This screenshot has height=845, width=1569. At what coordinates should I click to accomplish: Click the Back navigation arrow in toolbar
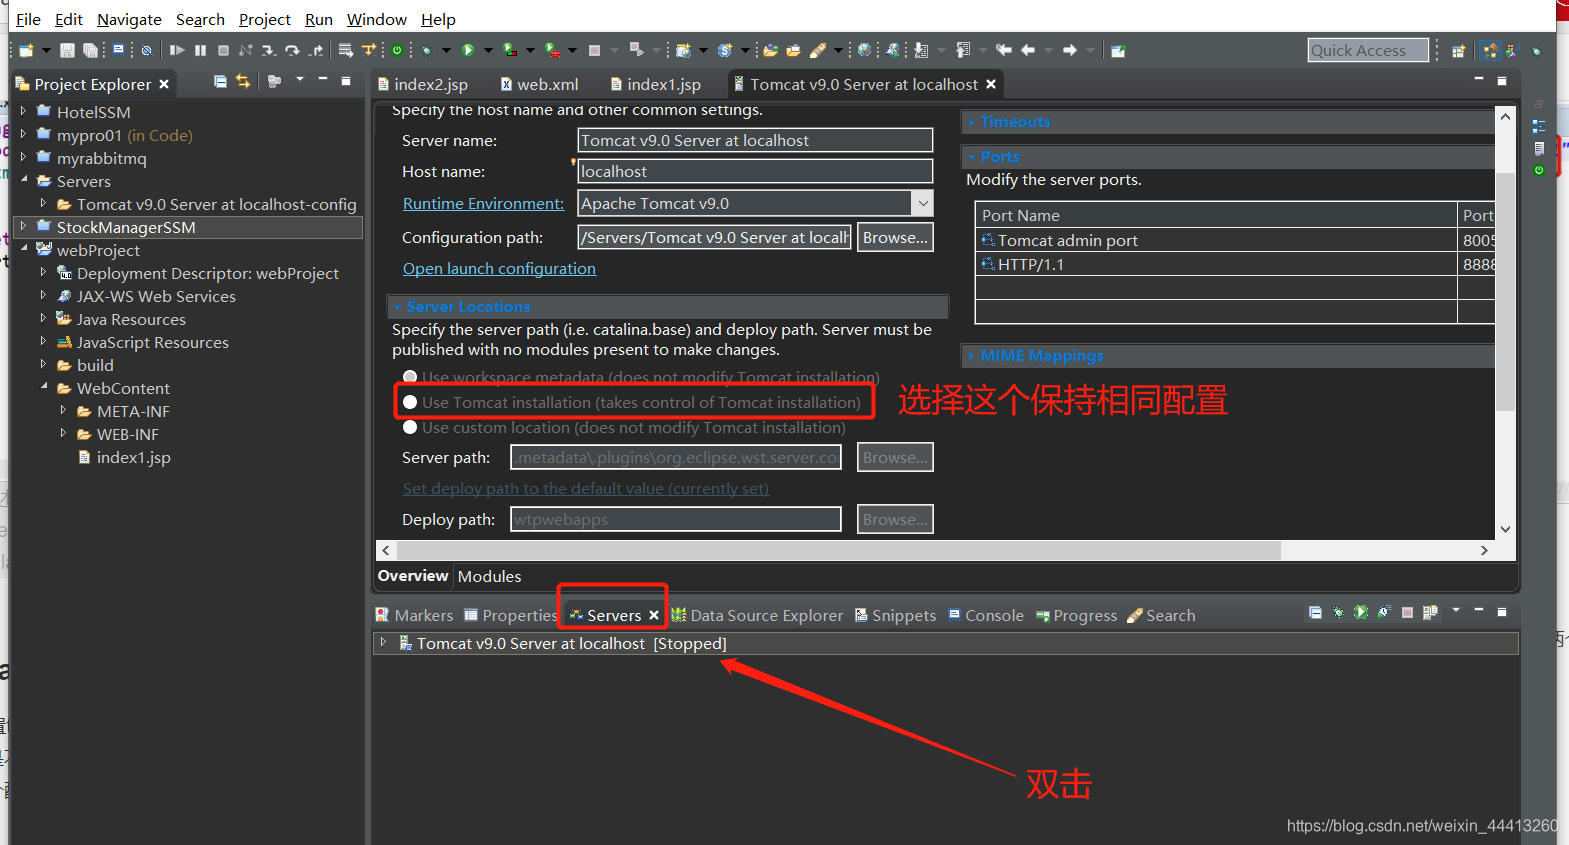(1028, 50)
